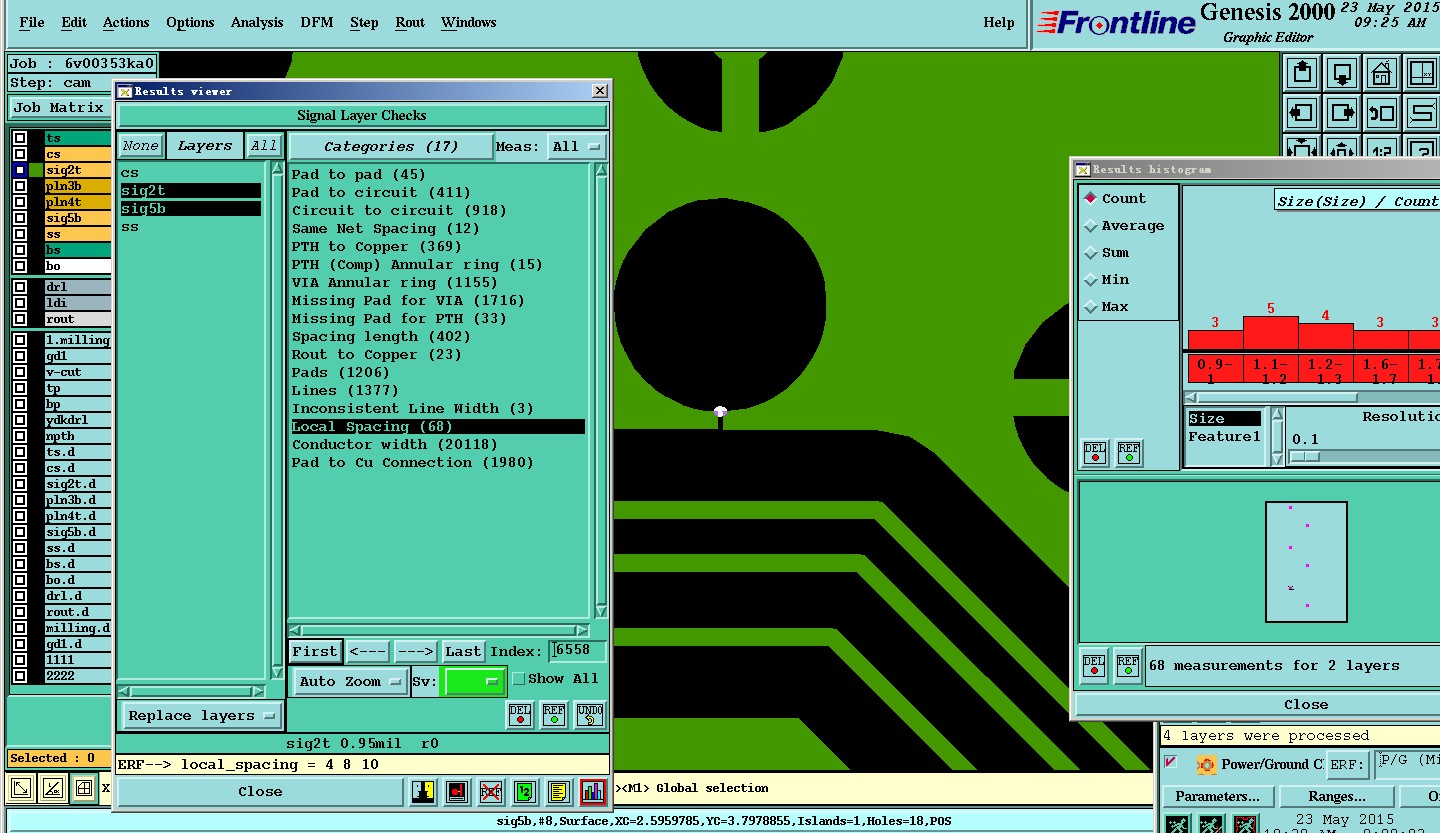Click the All layers button
The height and width of the screenshot is (833, 1440).
264,146
